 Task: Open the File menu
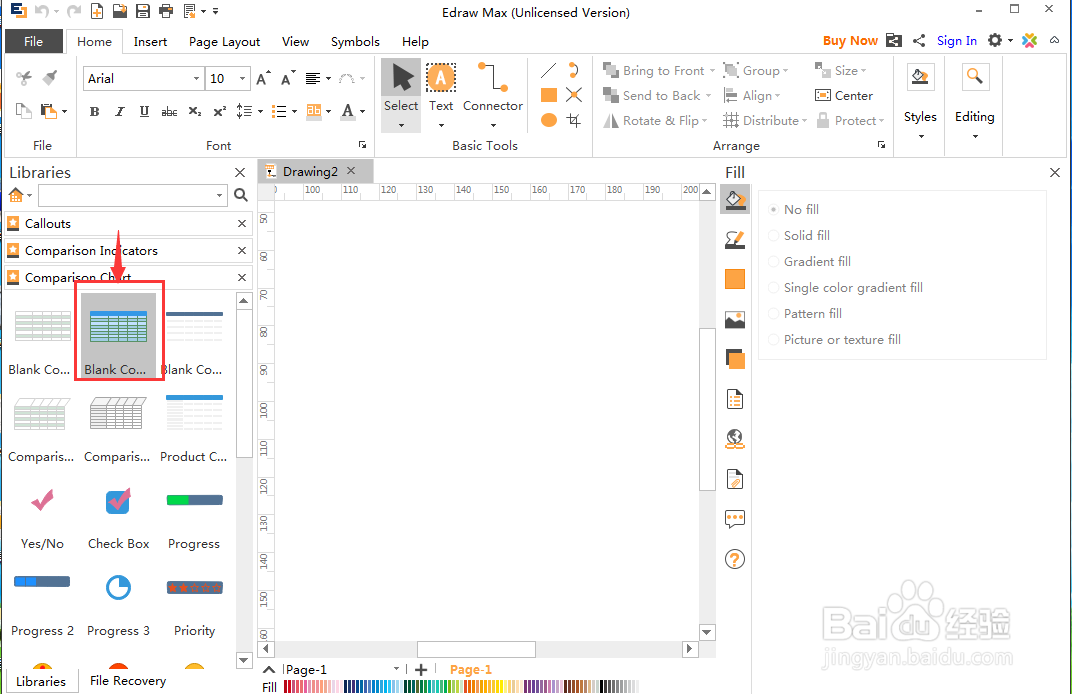[x=34, y=42]
